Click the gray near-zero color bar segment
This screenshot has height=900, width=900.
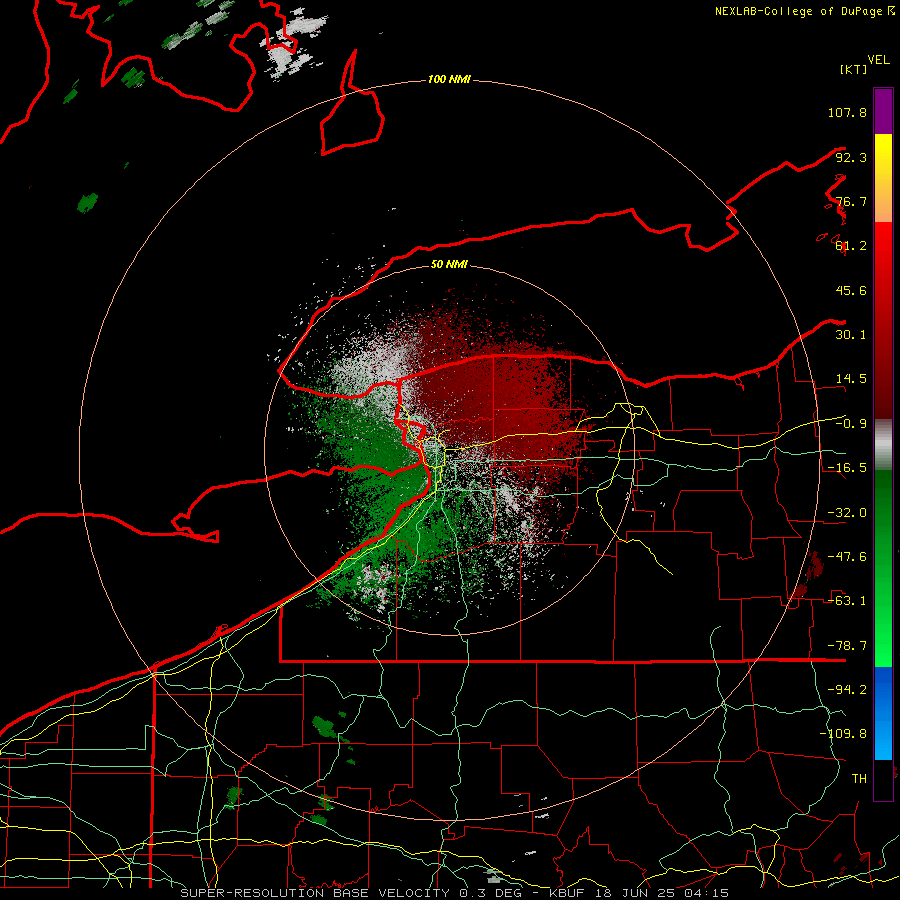click(883, 445)
